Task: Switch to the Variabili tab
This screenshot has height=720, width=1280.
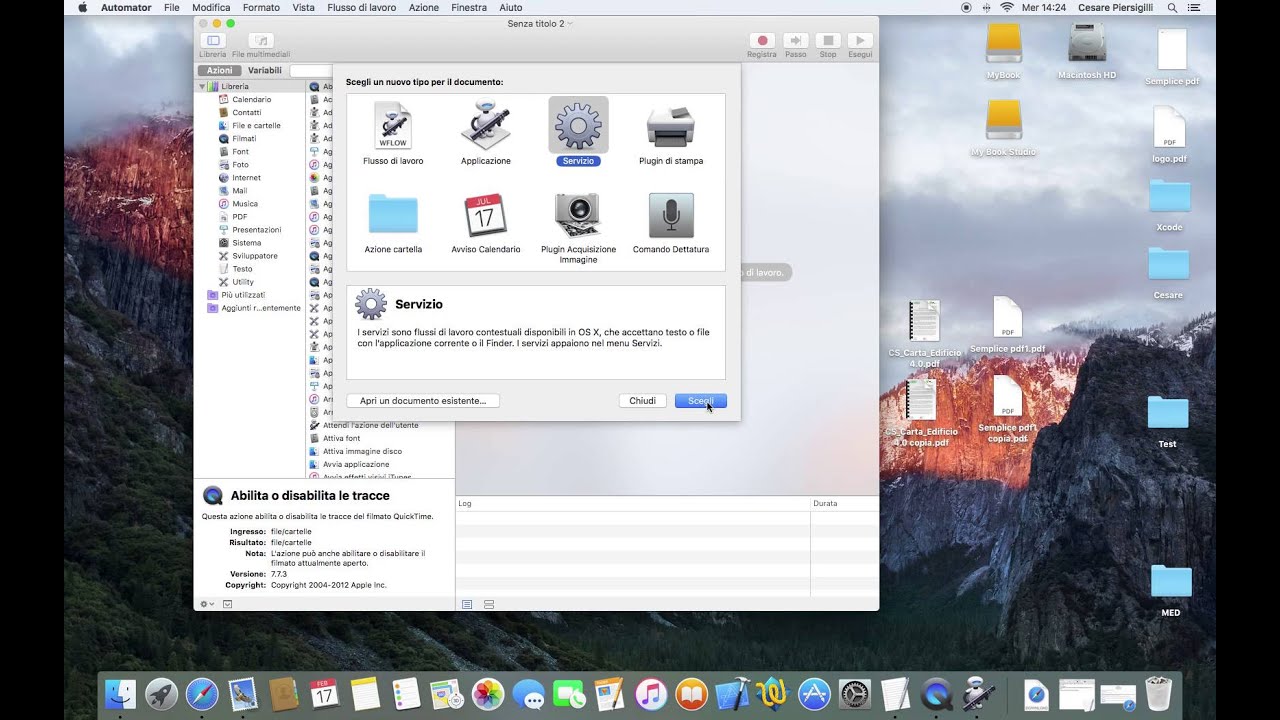Action: [x=265, y=71]
